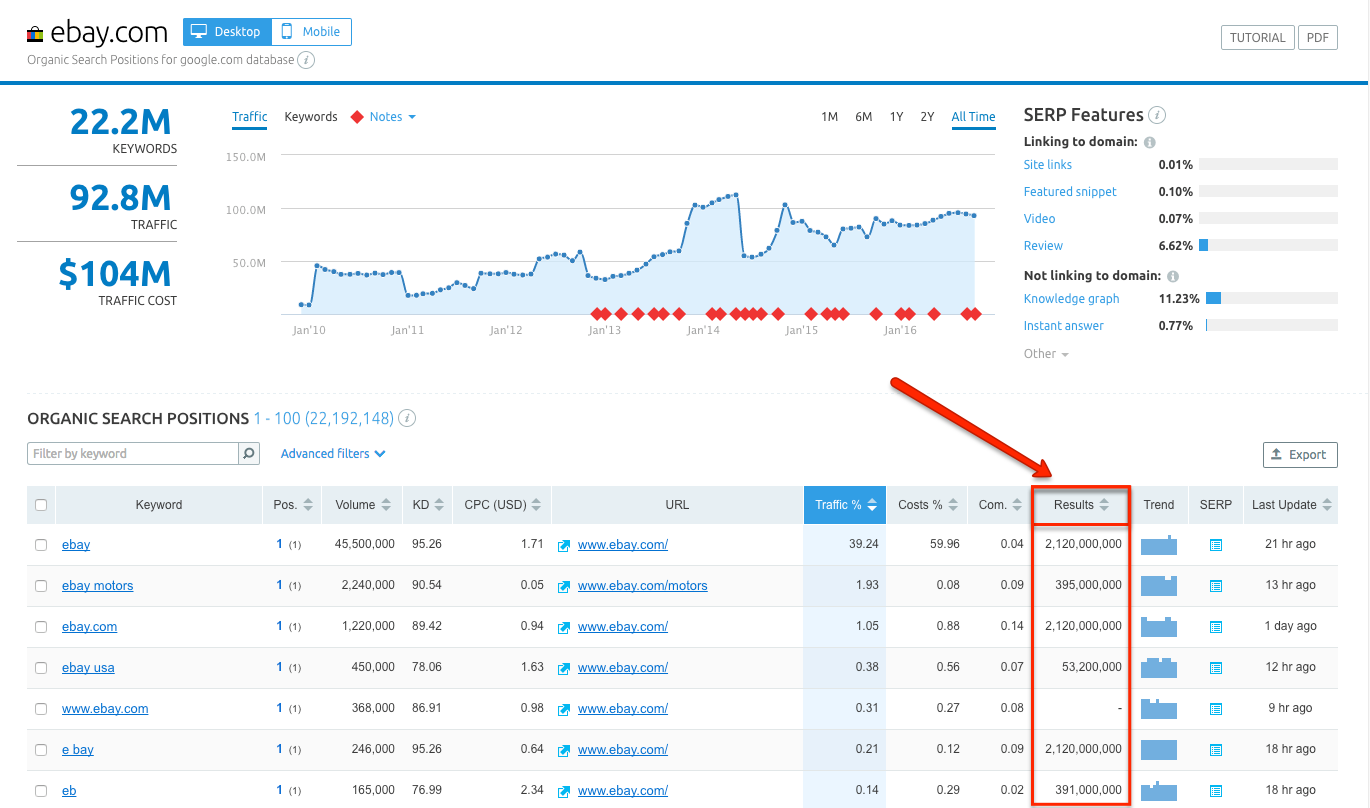Open the Featured snippet link
This screenshot has height=808, width=1370.
click(x=1070, y=192)
